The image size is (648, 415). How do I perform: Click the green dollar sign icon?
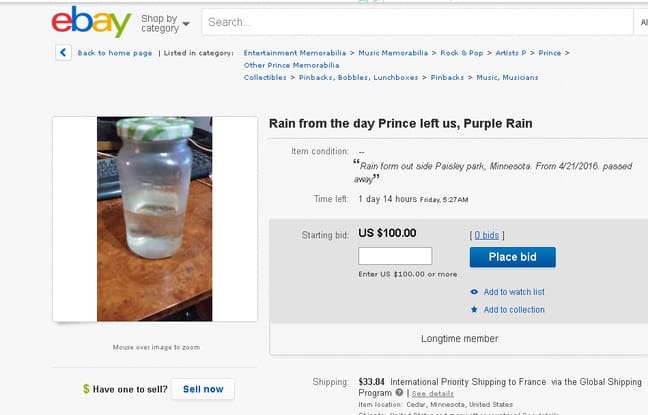(x=87, y=388)
